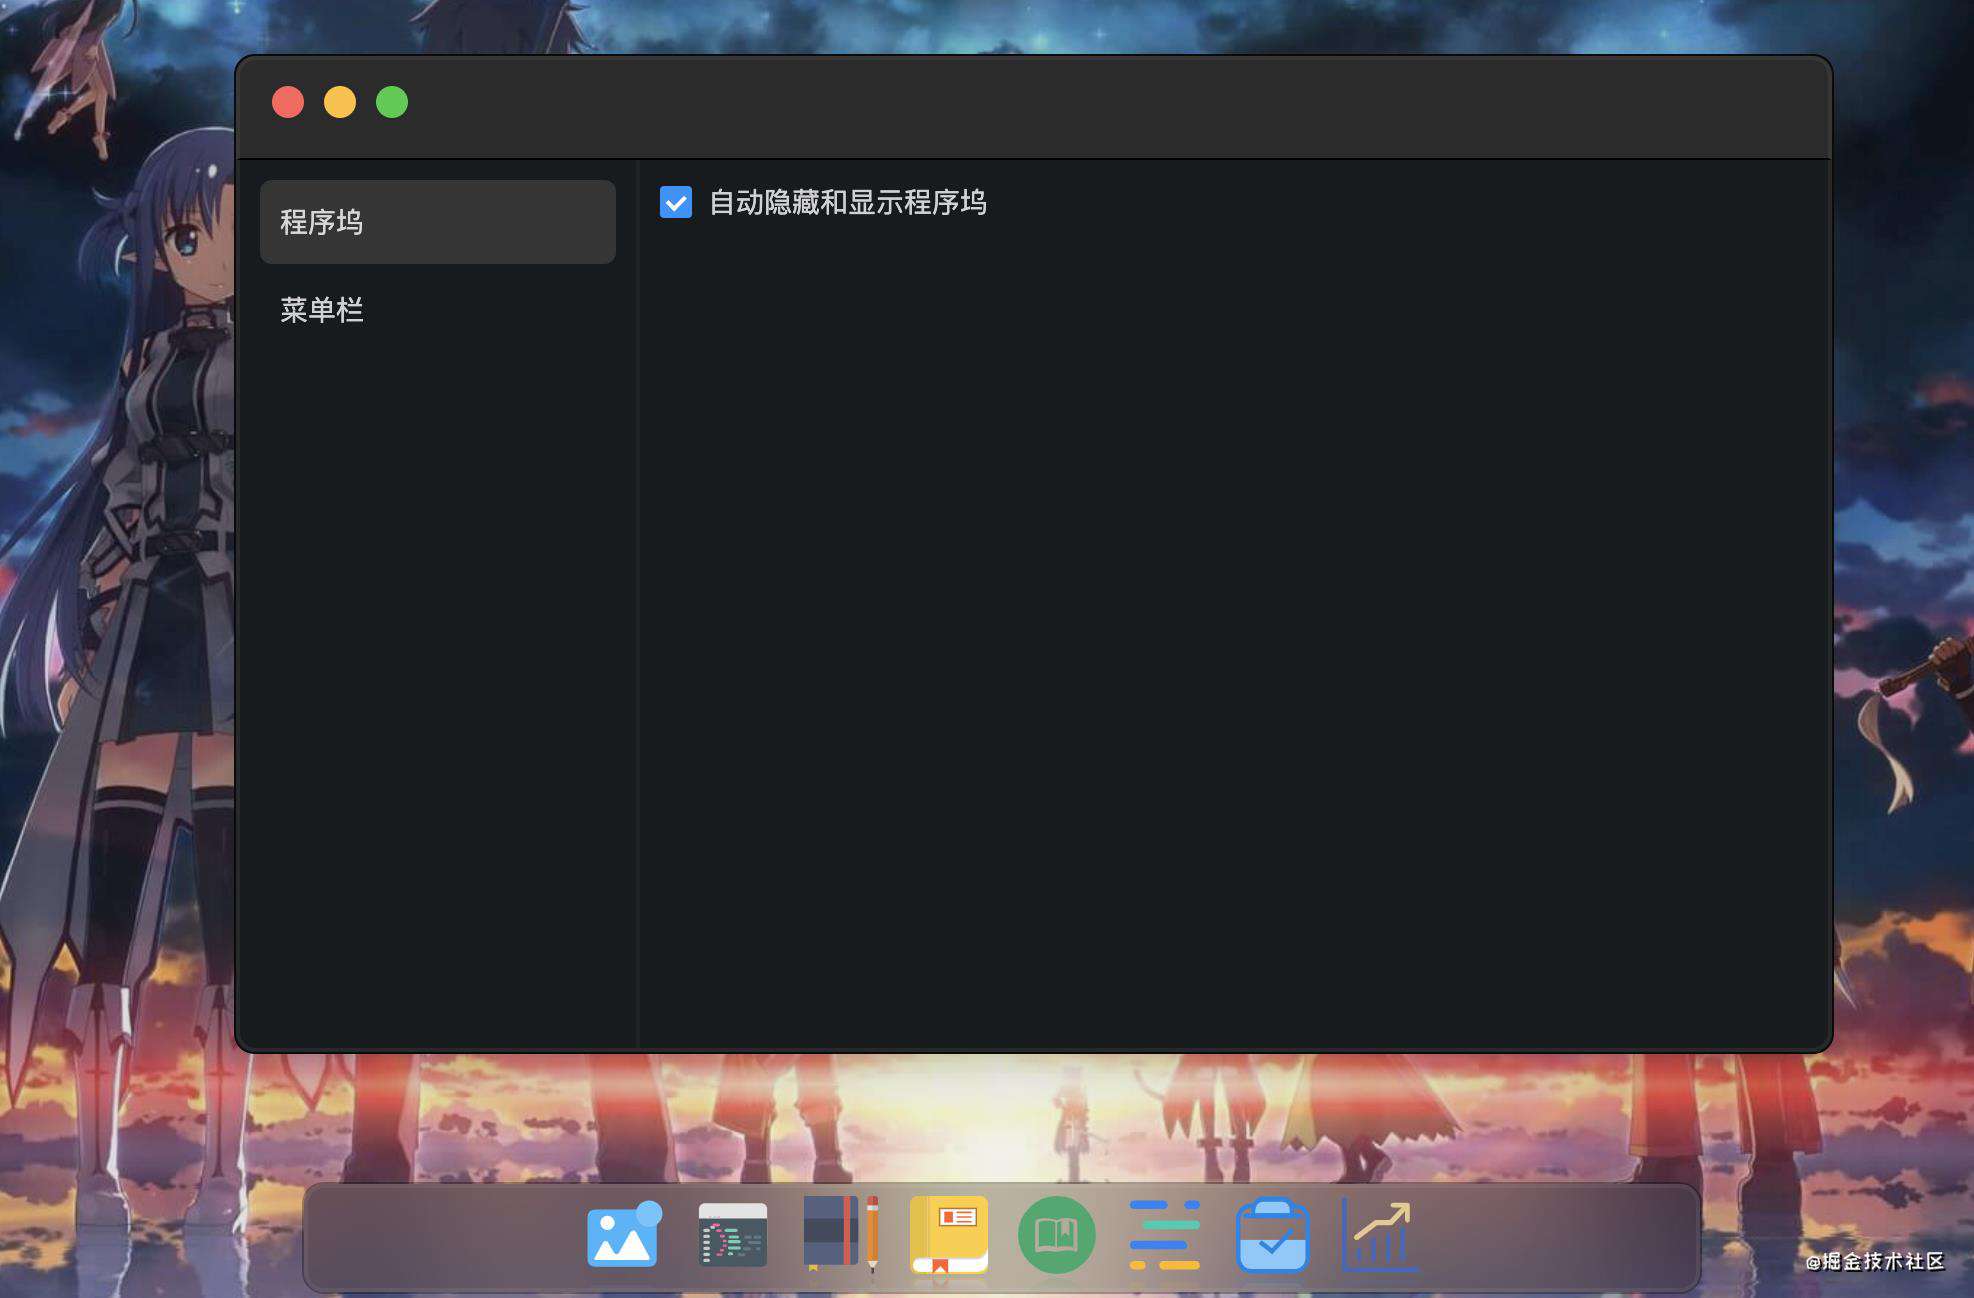Open the blue task checkmark dock icon

pyautogui.click(x=1272, y=1235)
